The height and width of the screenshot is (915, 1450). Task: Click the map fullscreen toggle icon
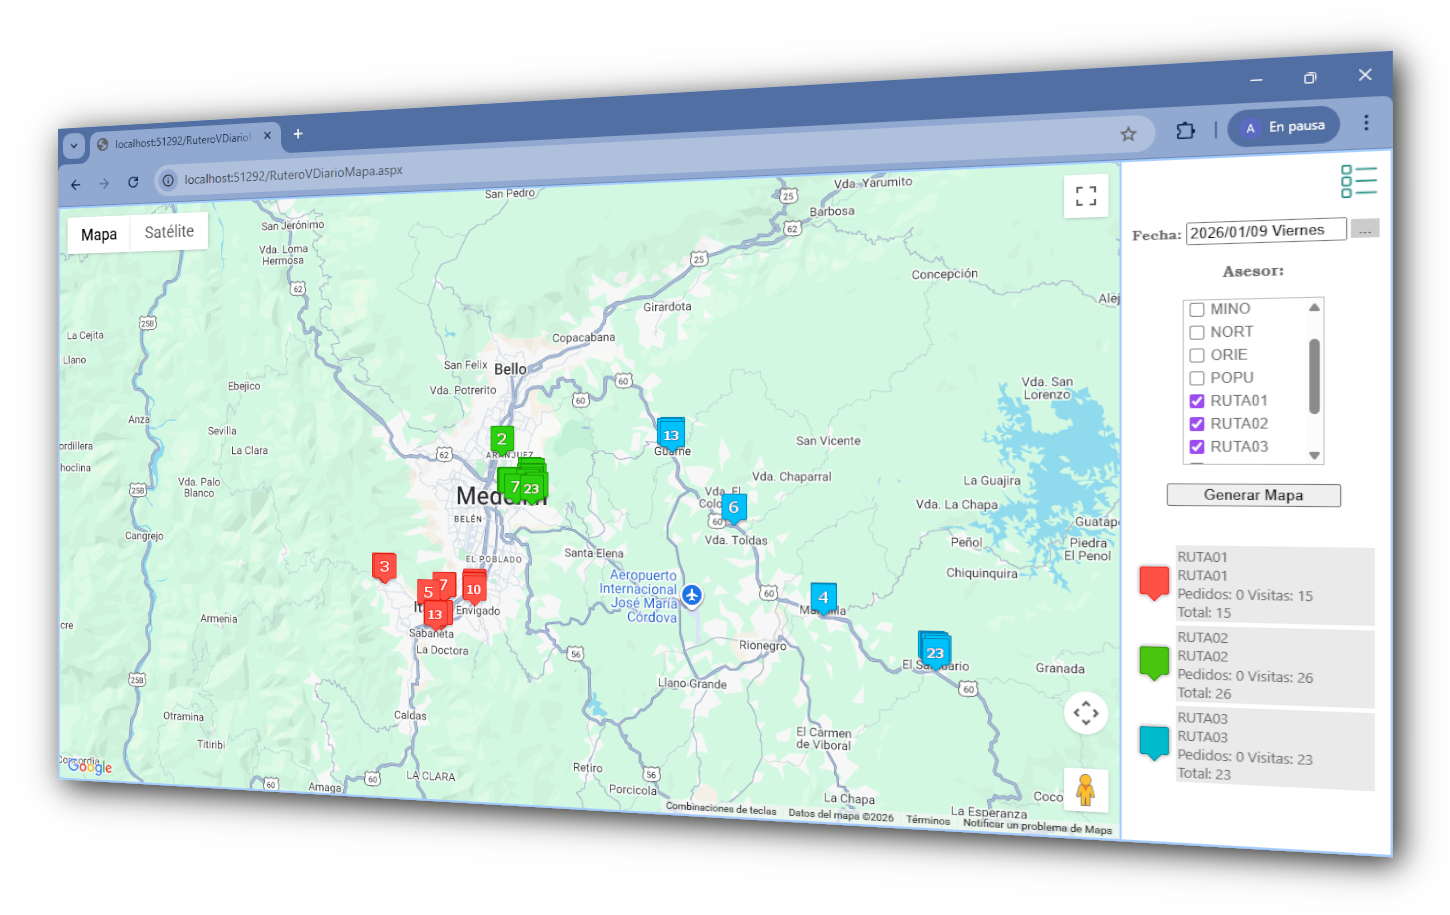[1086, 196]
